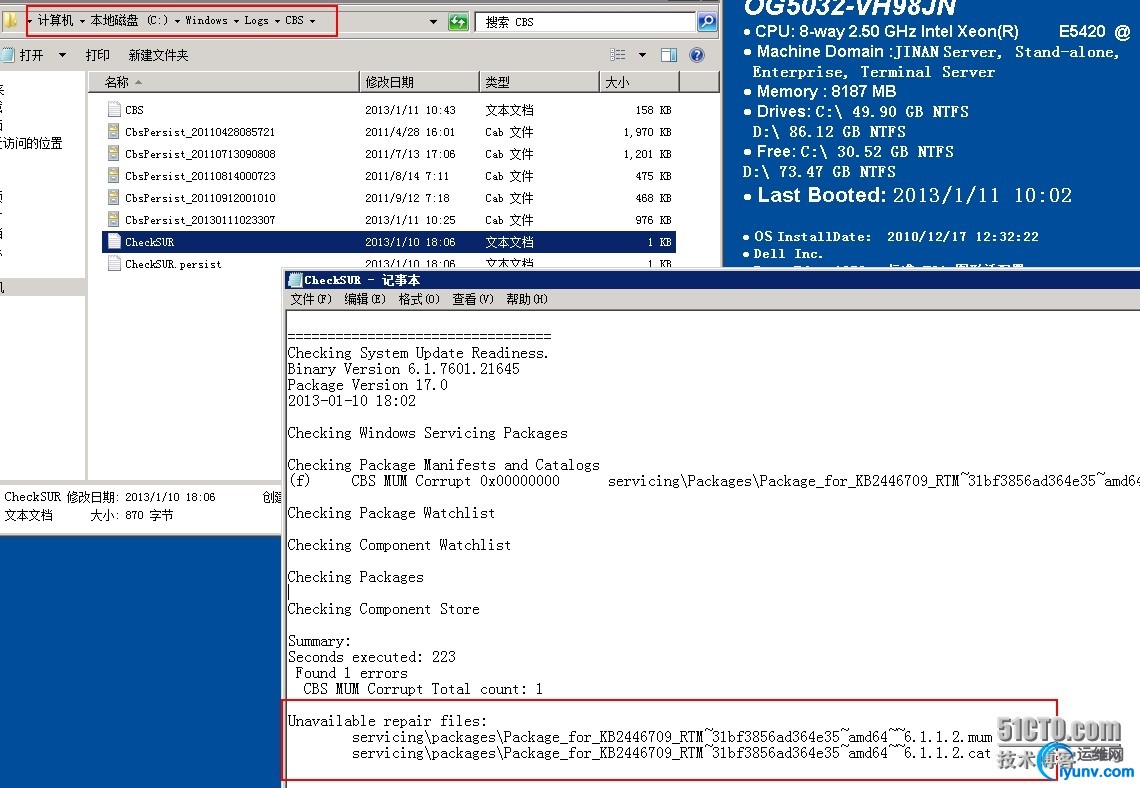Sort files by the 名称 column header
This screenshot has width=1140, height=788.
coord(223,82)
